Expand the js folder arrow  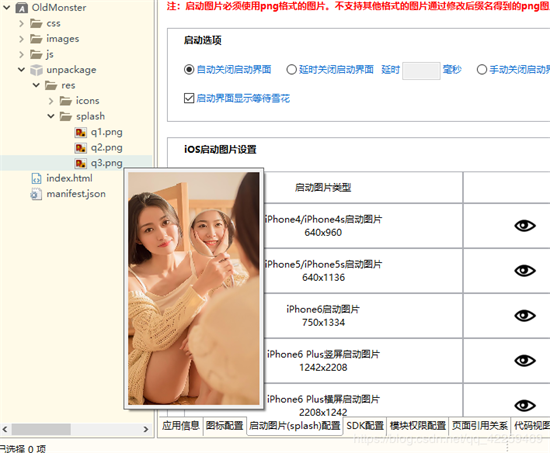click(21, 54)
